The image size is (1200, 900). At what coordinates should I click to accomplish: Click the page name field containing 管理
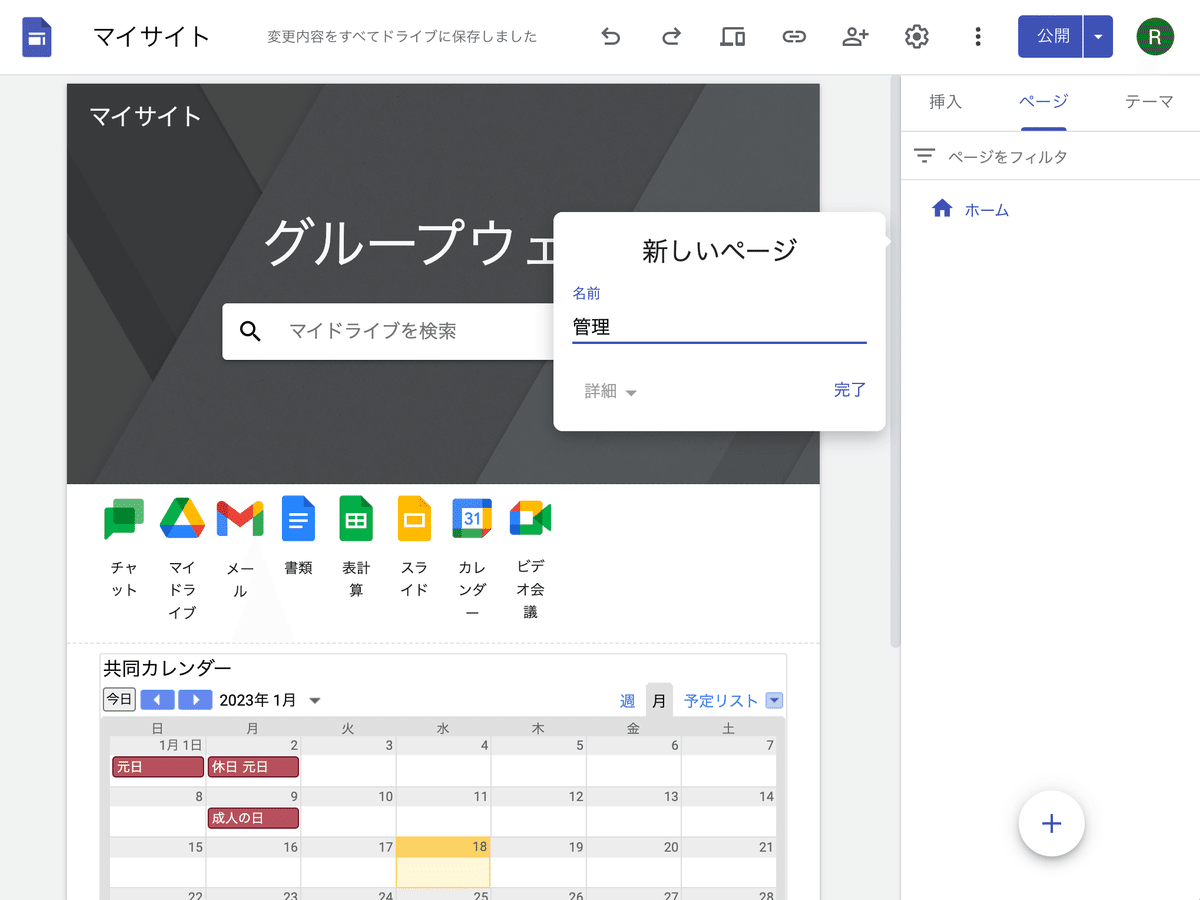click(719, 327)
